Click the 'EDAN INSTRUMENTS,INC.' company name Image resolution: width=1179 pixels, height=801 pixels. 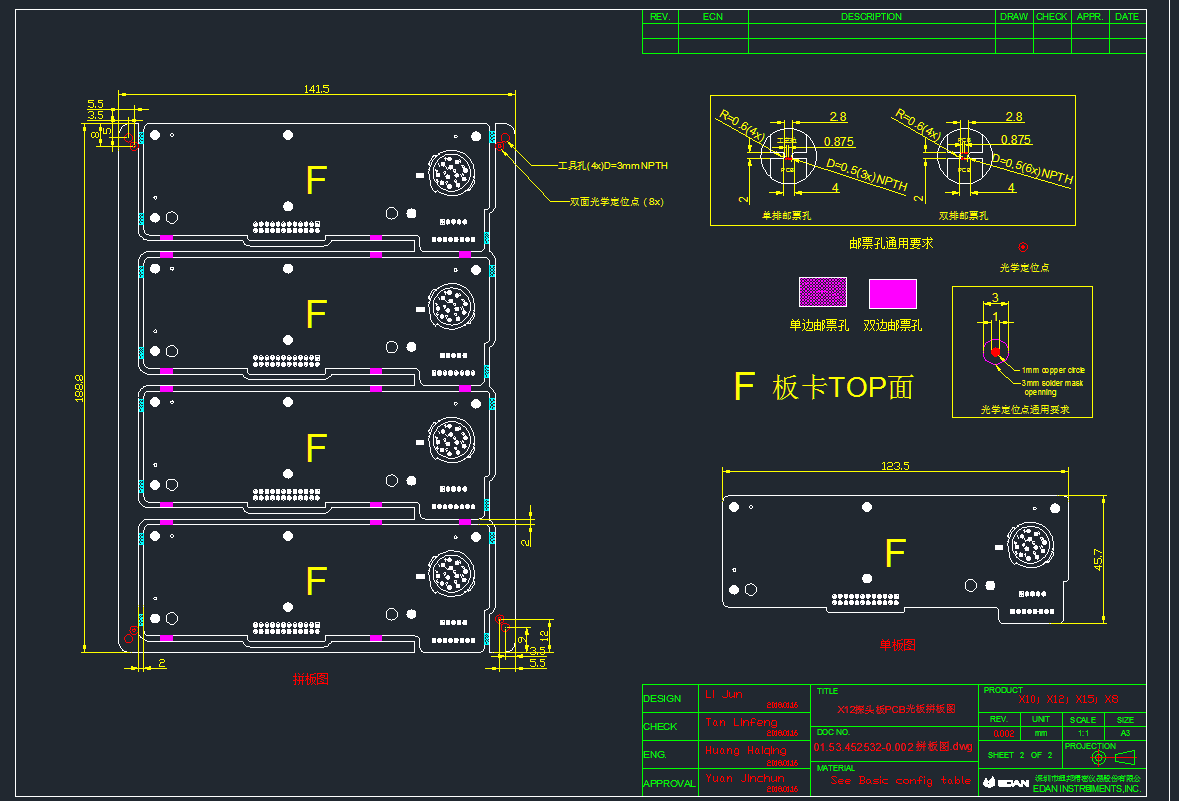tap(1087, 789)
